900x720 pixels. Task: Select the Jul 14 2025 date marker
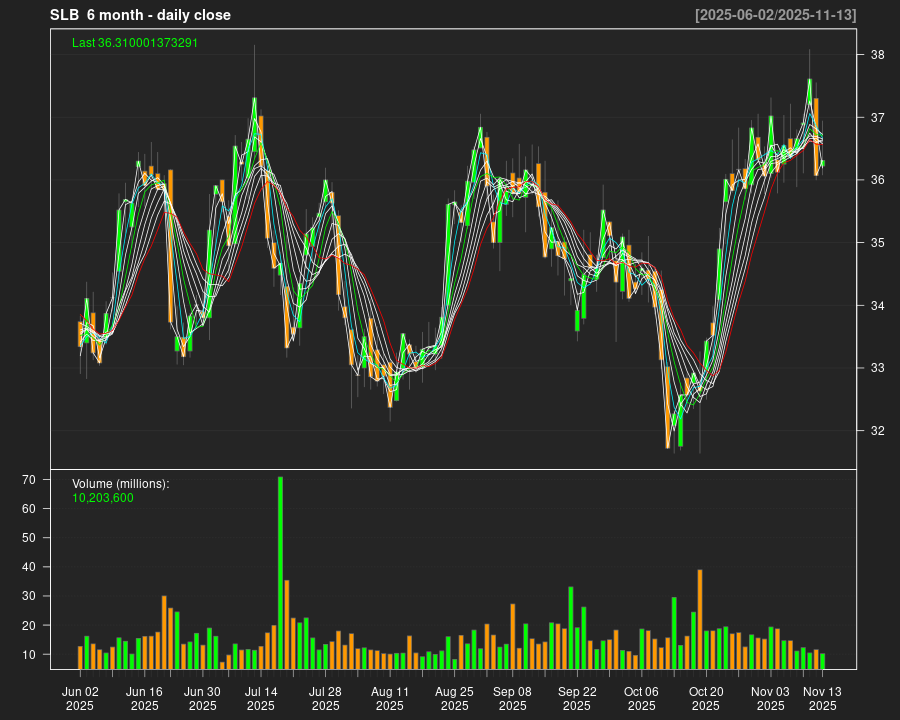coord(260,698)
